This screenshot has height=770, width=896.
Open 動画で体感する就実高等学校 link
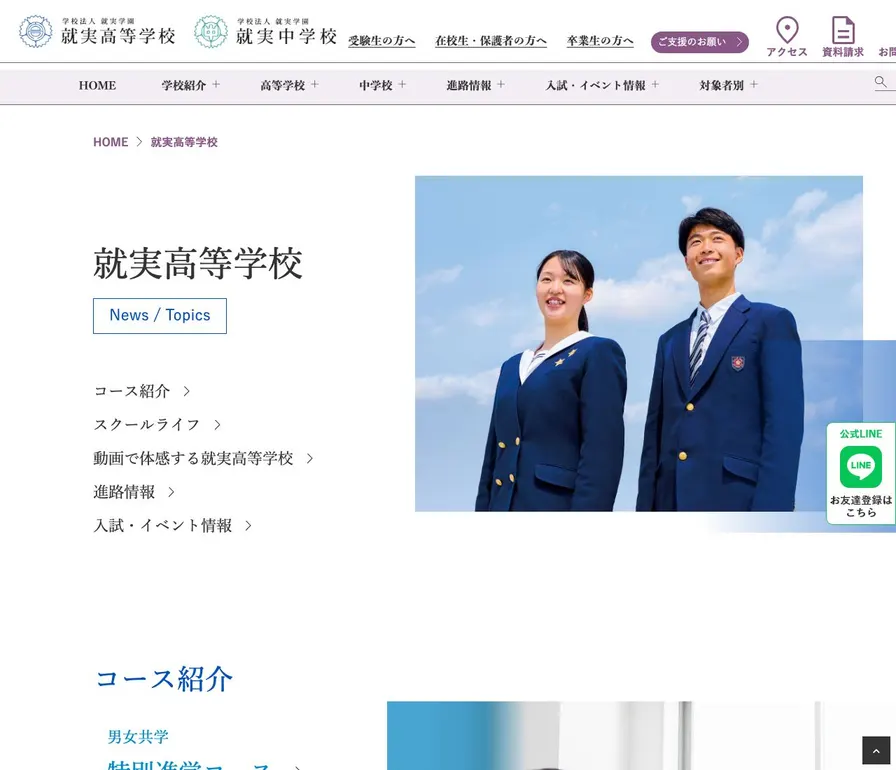point(193,459)
